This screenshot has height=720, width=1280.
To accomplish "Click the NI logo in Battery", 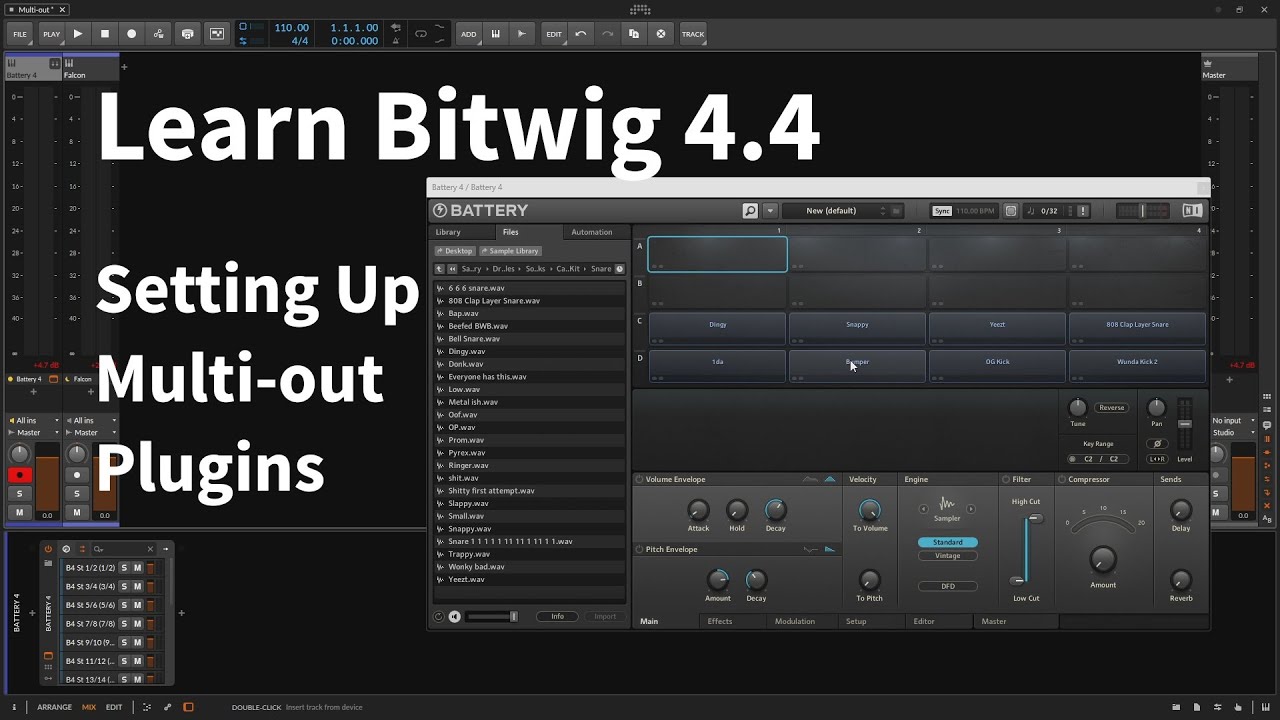I will click(1192, 211).
